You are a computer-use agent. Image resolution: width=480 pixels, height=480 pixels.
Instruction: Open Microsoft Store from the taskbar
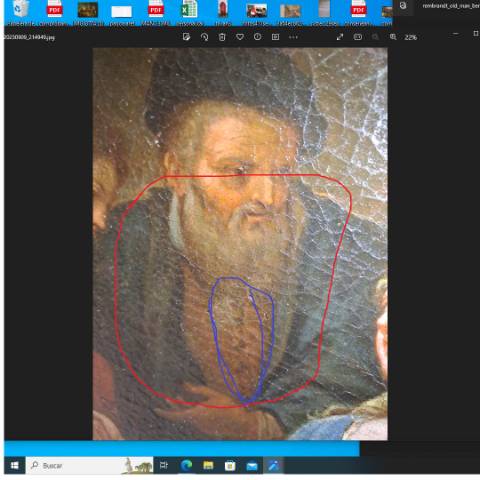coord(230,465)
